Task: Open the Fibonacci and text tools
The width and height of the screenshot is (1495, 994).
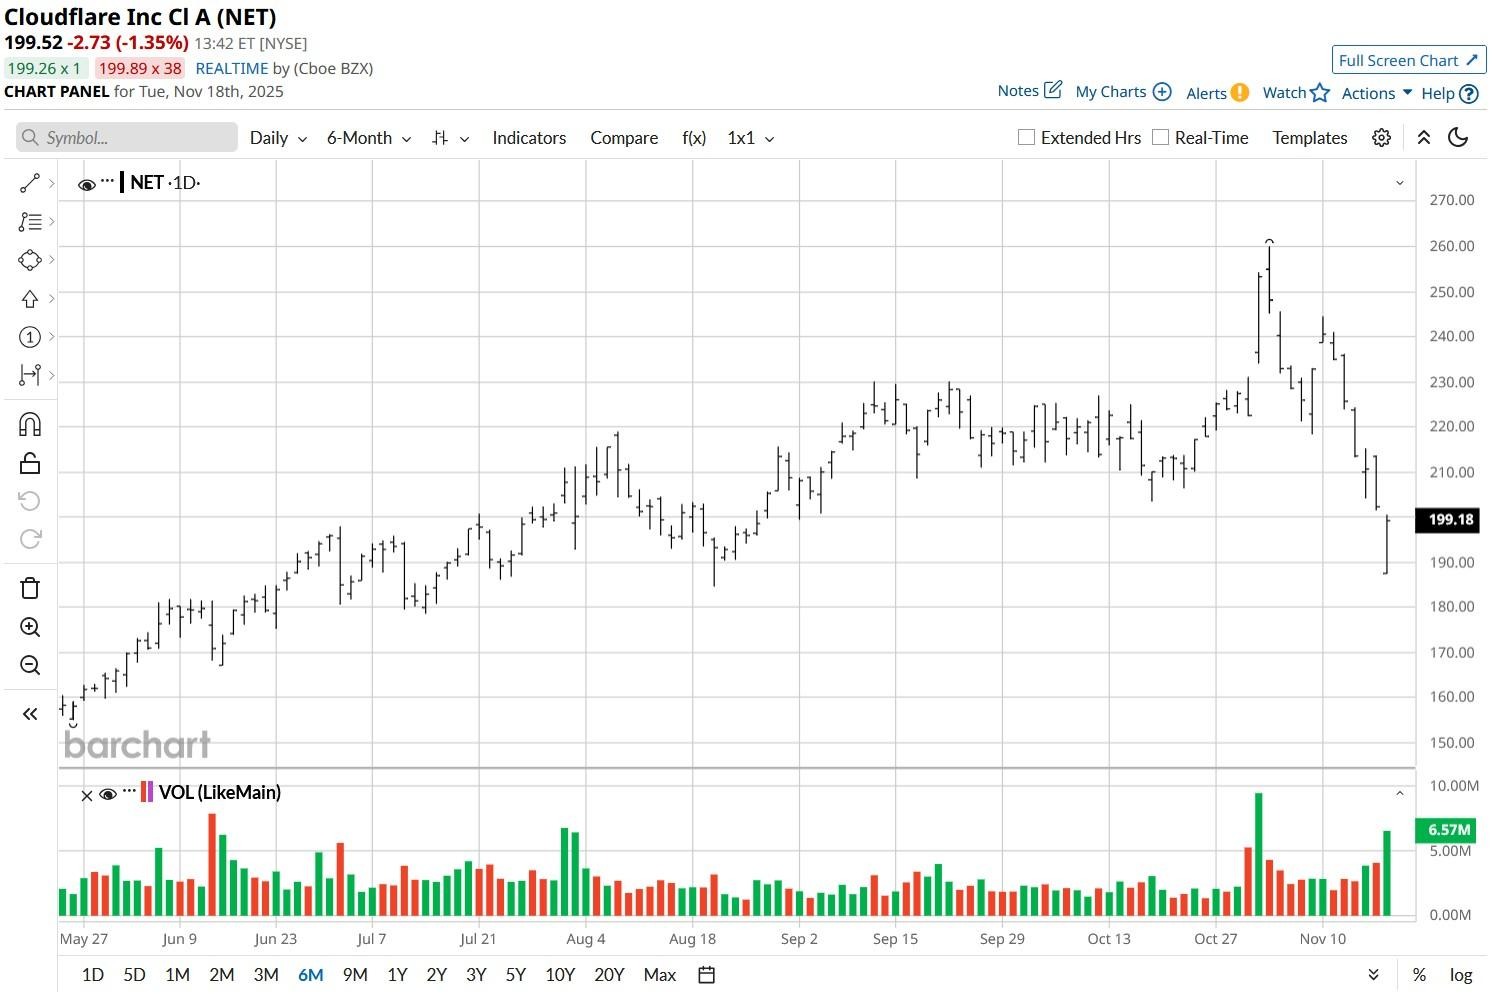Action: [29, 222]
